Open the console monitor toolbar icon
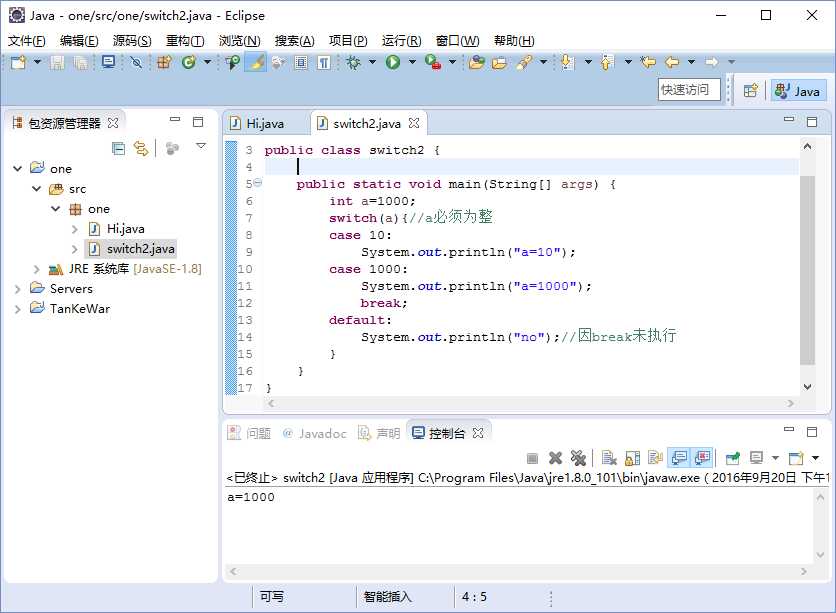 pos(108,62)
